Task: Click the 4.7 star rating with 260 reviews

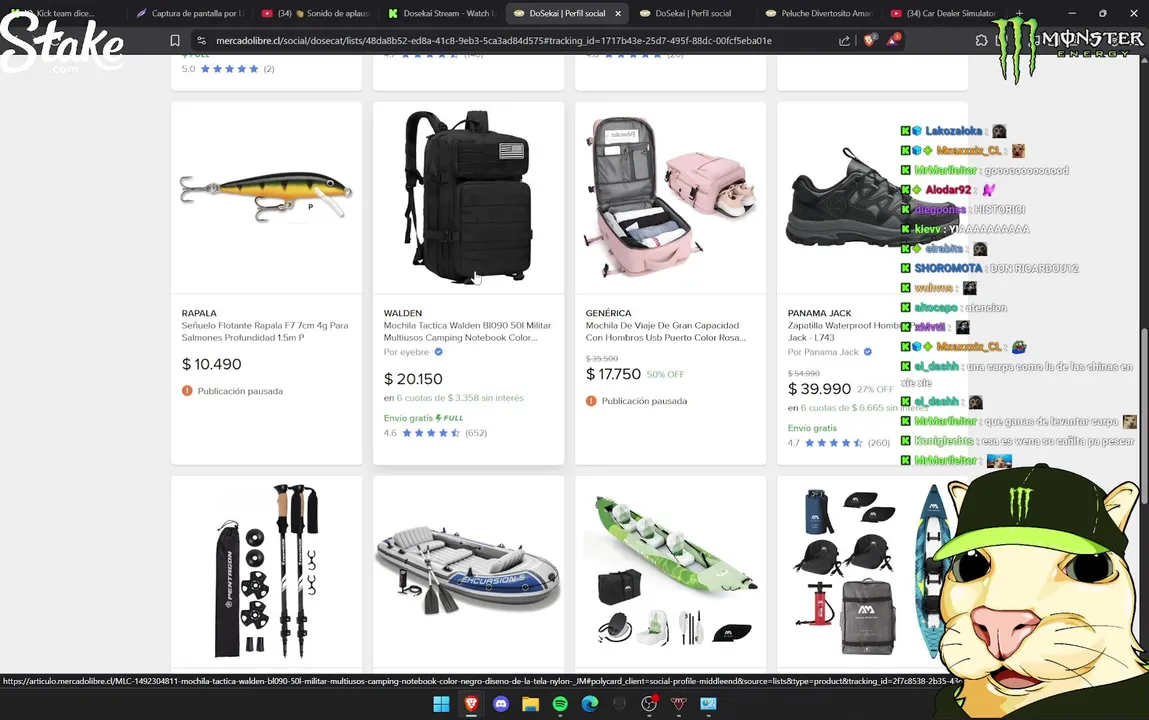Action: pyautogui.click(x=839, y=442)
